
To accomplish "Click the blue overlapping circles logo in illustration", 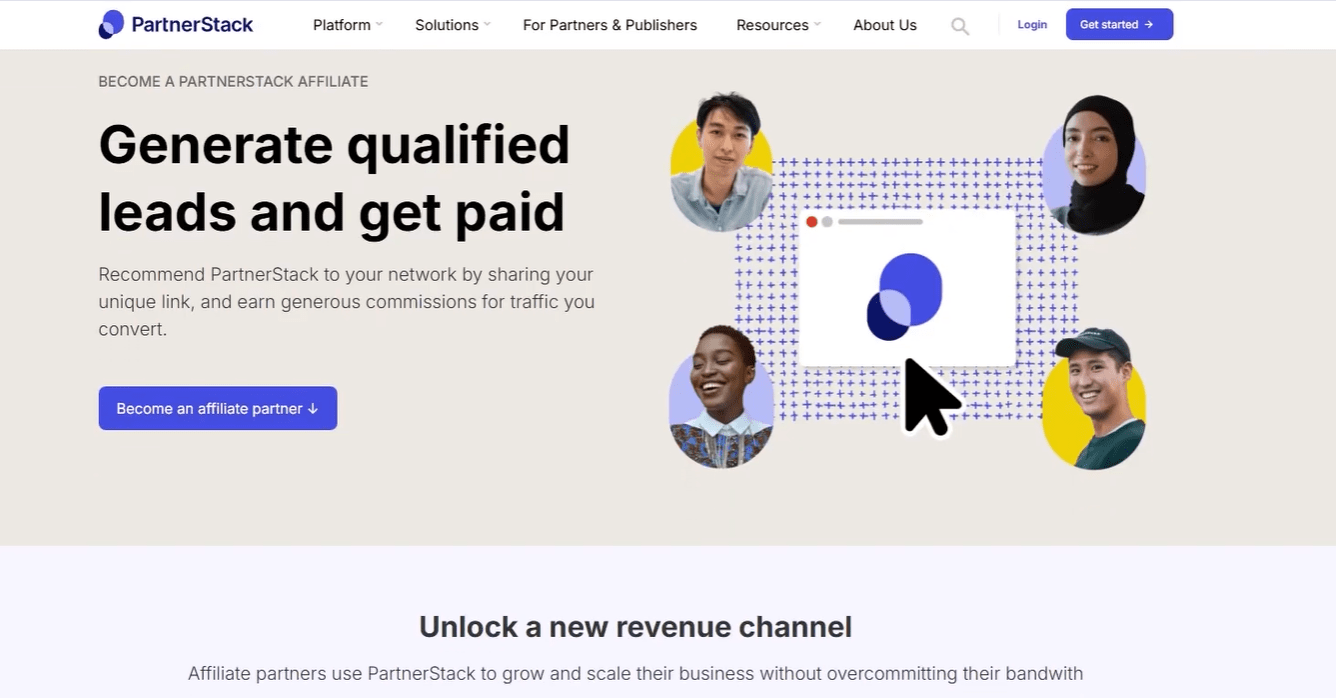I will [905, 297].
